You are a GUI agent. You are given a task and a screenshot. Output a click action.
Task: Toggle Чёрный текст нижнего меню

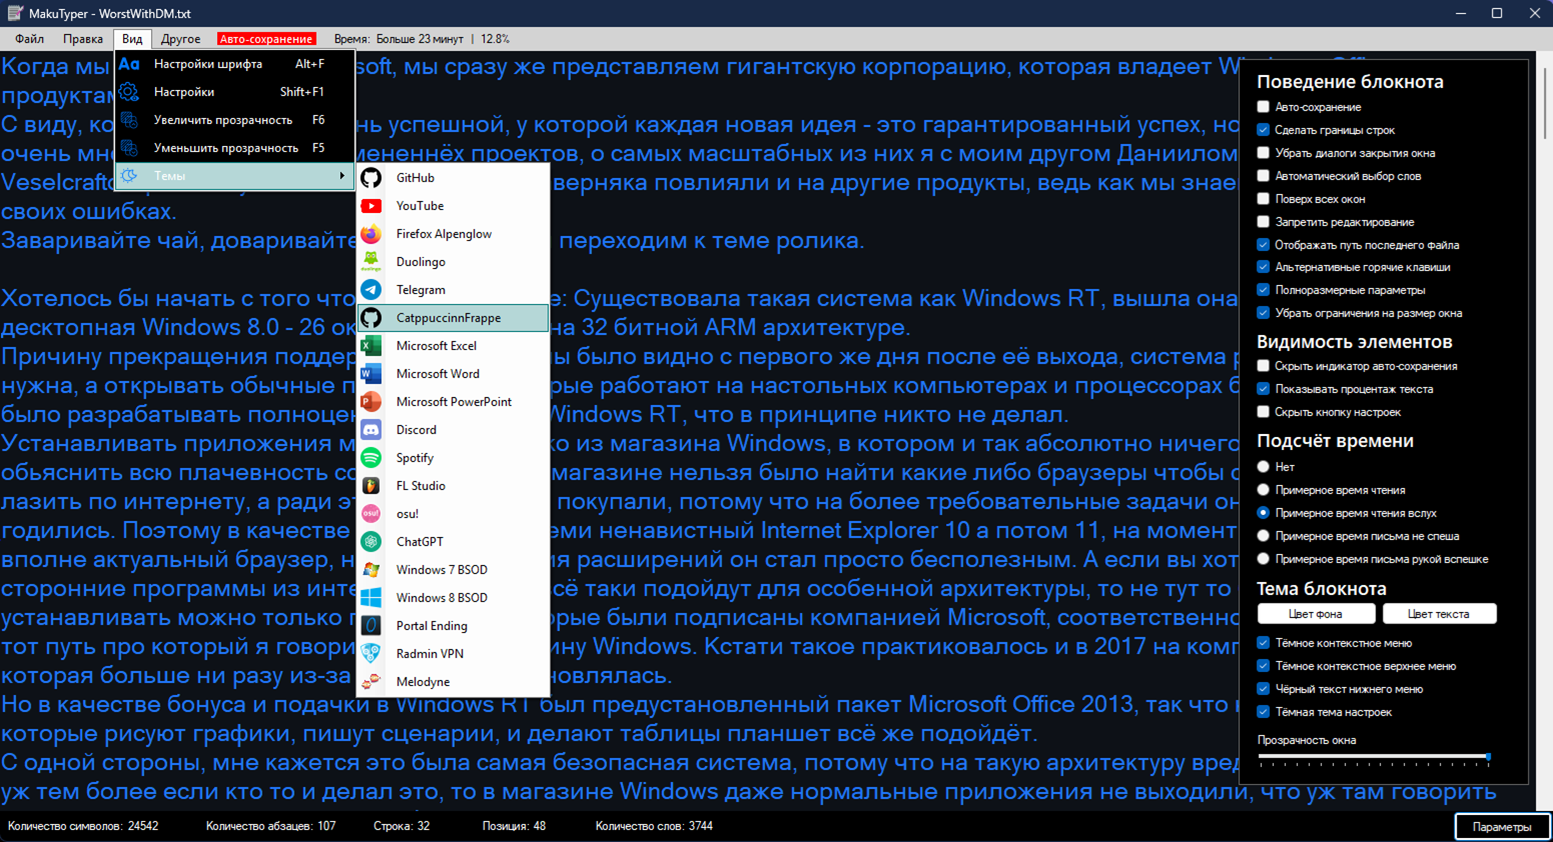coord(1263,689)
